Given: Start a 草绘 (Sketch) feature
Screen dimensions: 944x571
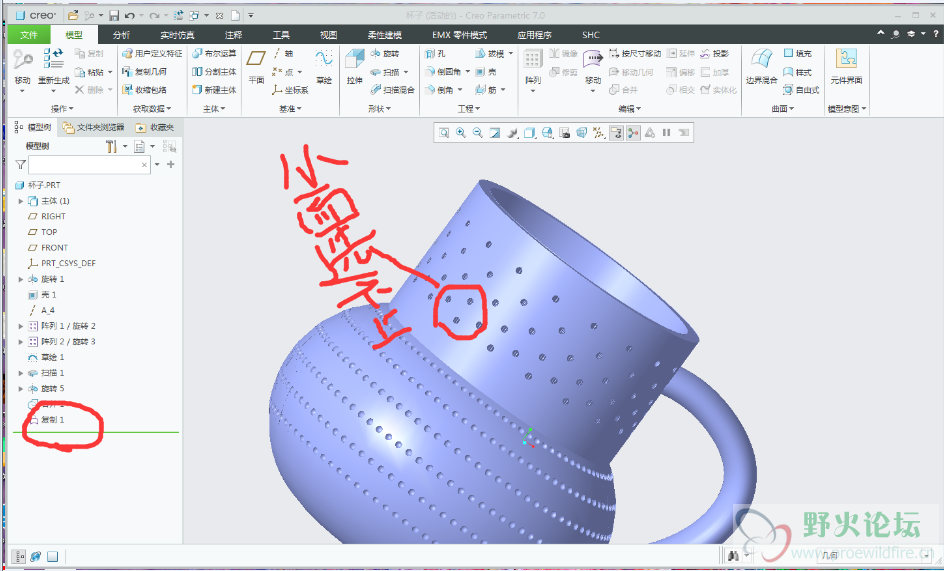Looking at the screenshot, I should tap(324, 66).
